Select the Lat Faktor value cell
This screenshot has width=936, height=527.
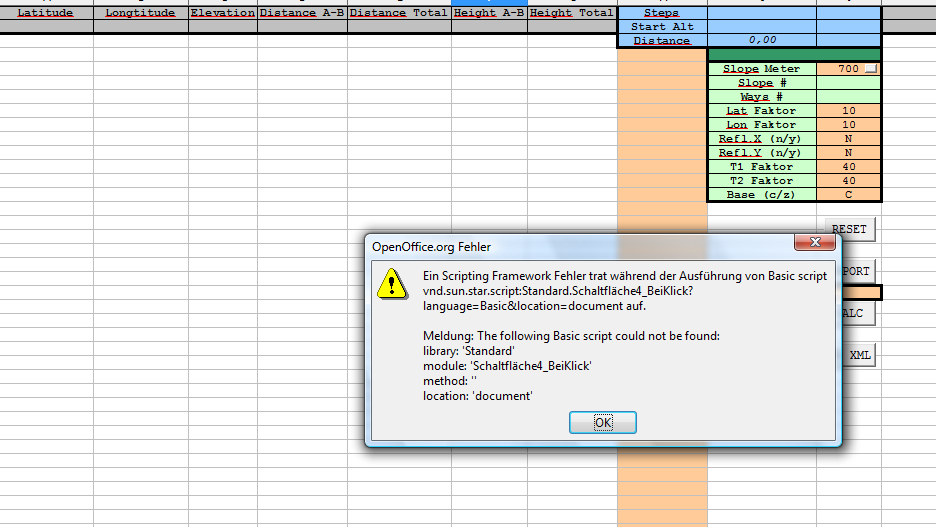(848, 111)
